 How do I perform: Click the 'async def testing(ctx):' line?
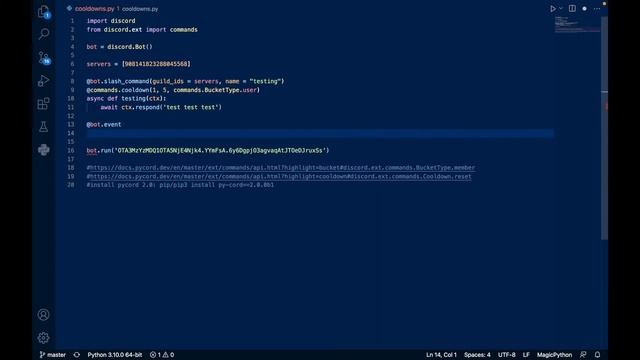point(127,99)
